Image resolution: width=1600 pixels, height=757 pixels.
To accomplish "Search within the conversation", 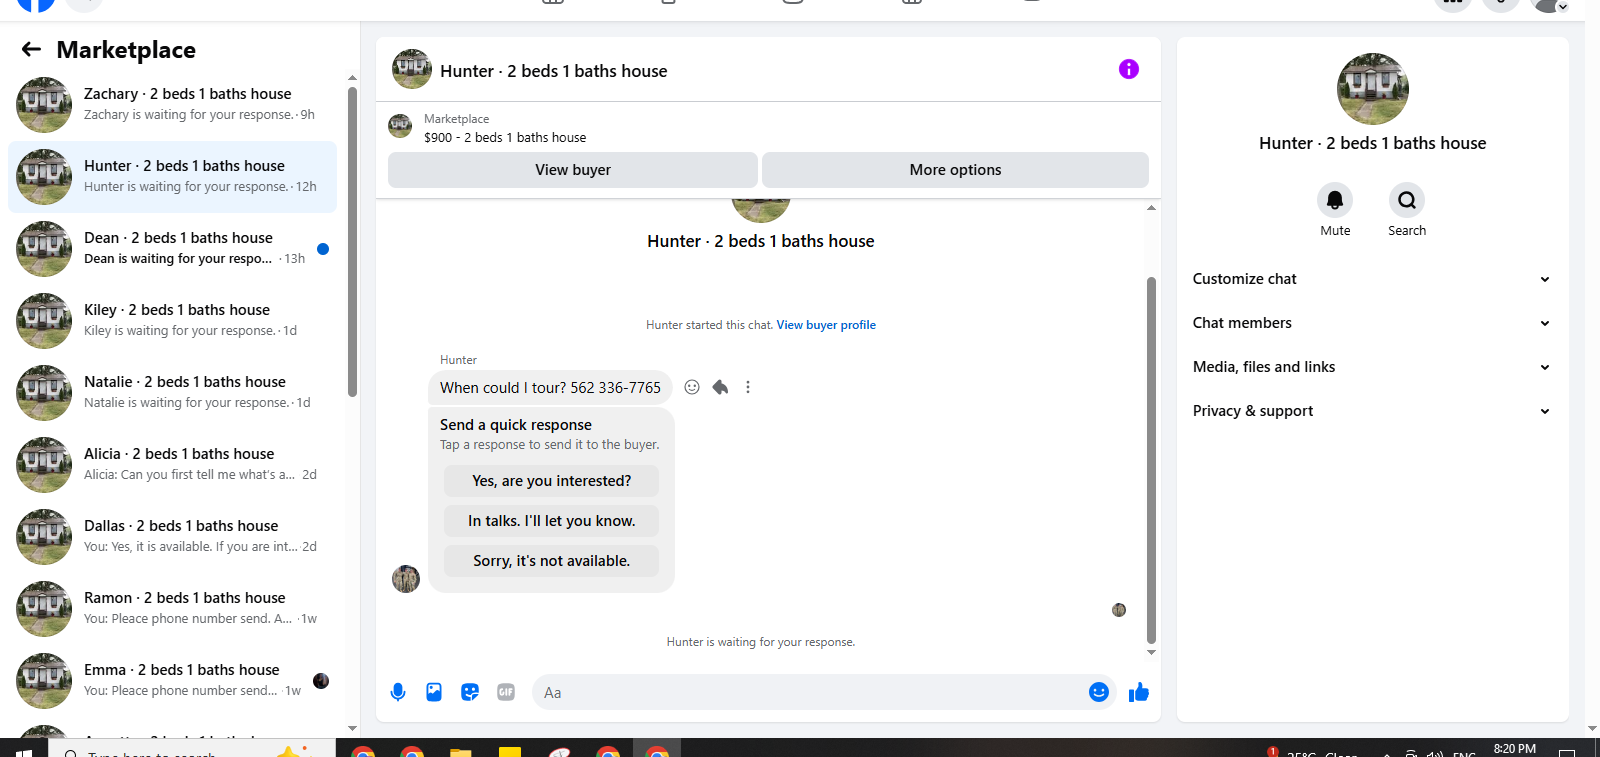I will [x=1407, y=200].
